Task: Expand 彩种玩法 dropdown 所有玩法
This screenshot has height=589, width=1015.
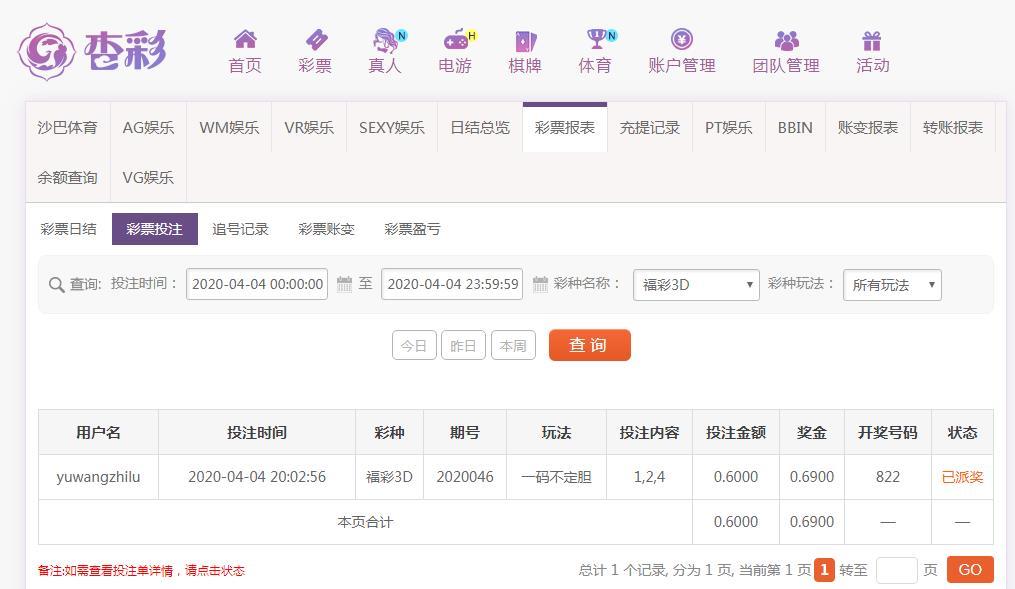Action: click(892, 285)
